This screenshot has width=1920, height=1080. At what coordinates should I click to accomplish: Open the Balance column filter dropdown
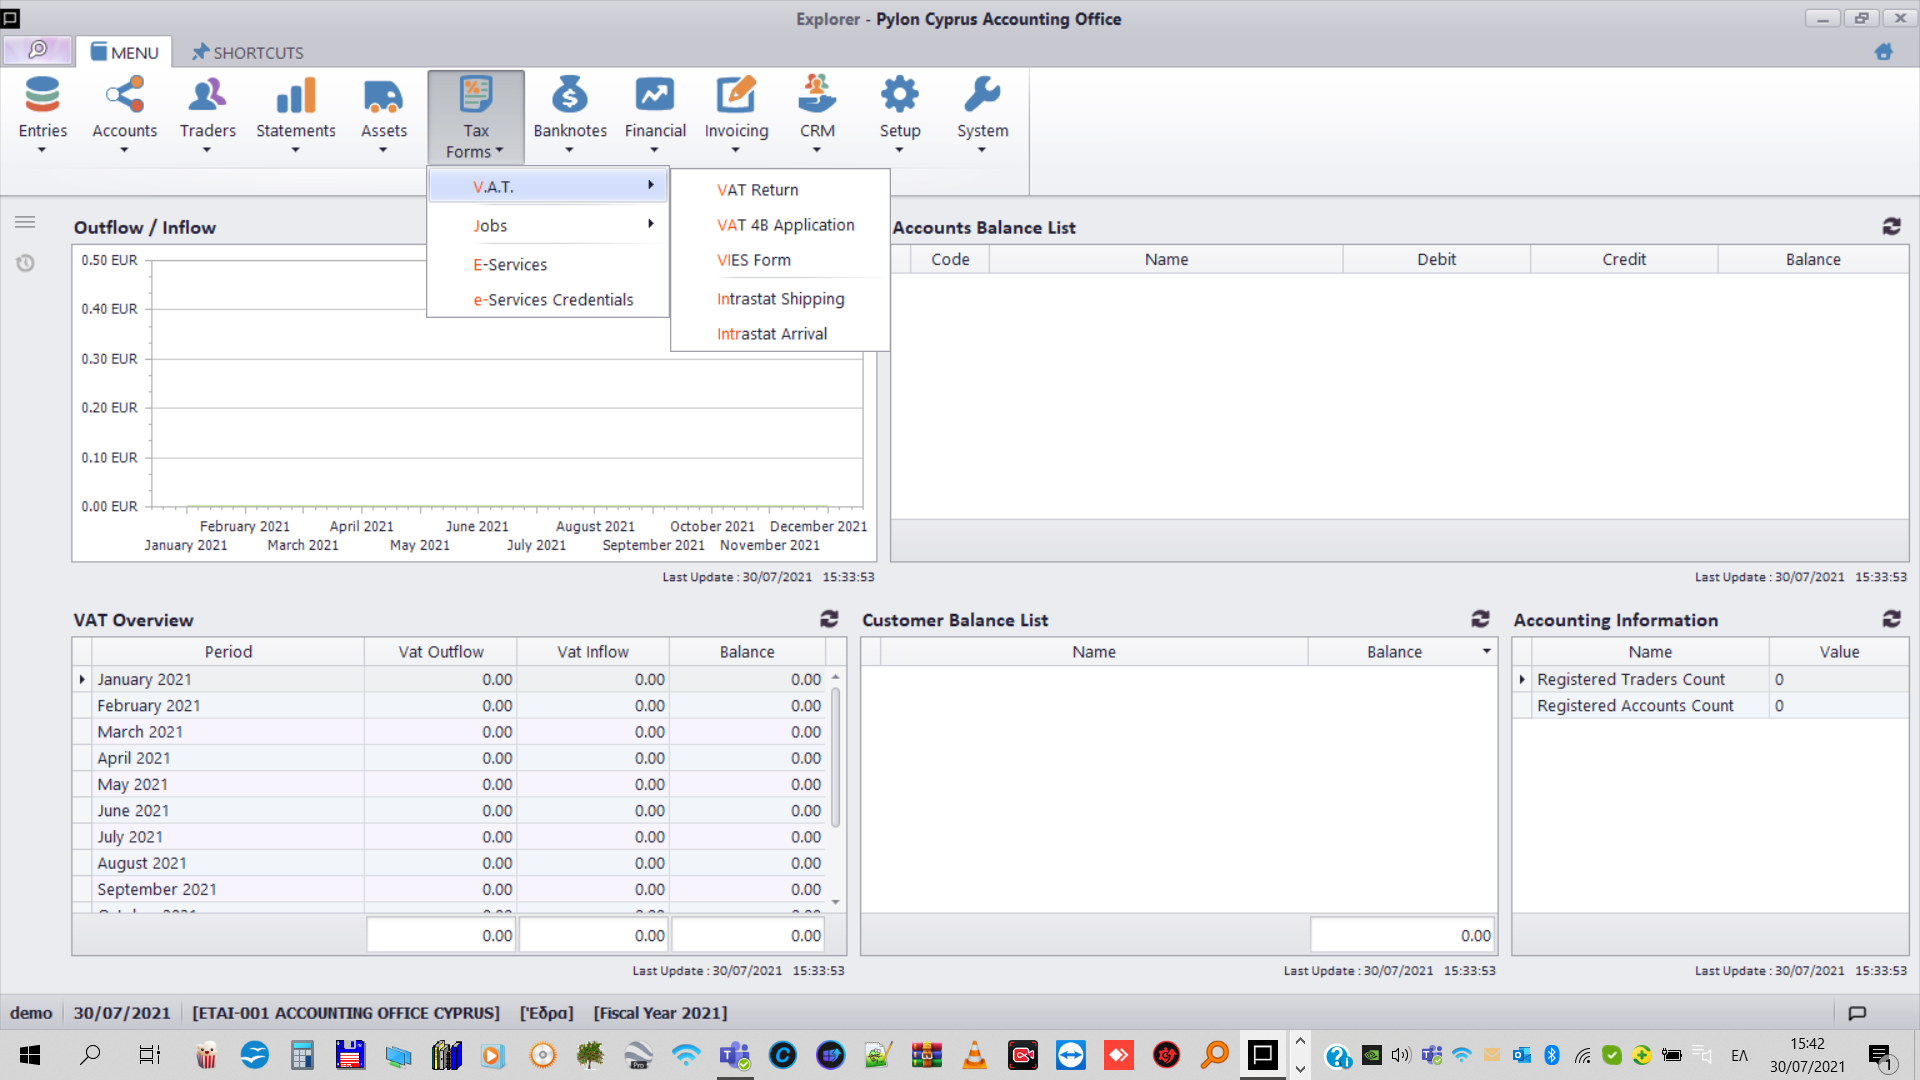(1486, 651)
